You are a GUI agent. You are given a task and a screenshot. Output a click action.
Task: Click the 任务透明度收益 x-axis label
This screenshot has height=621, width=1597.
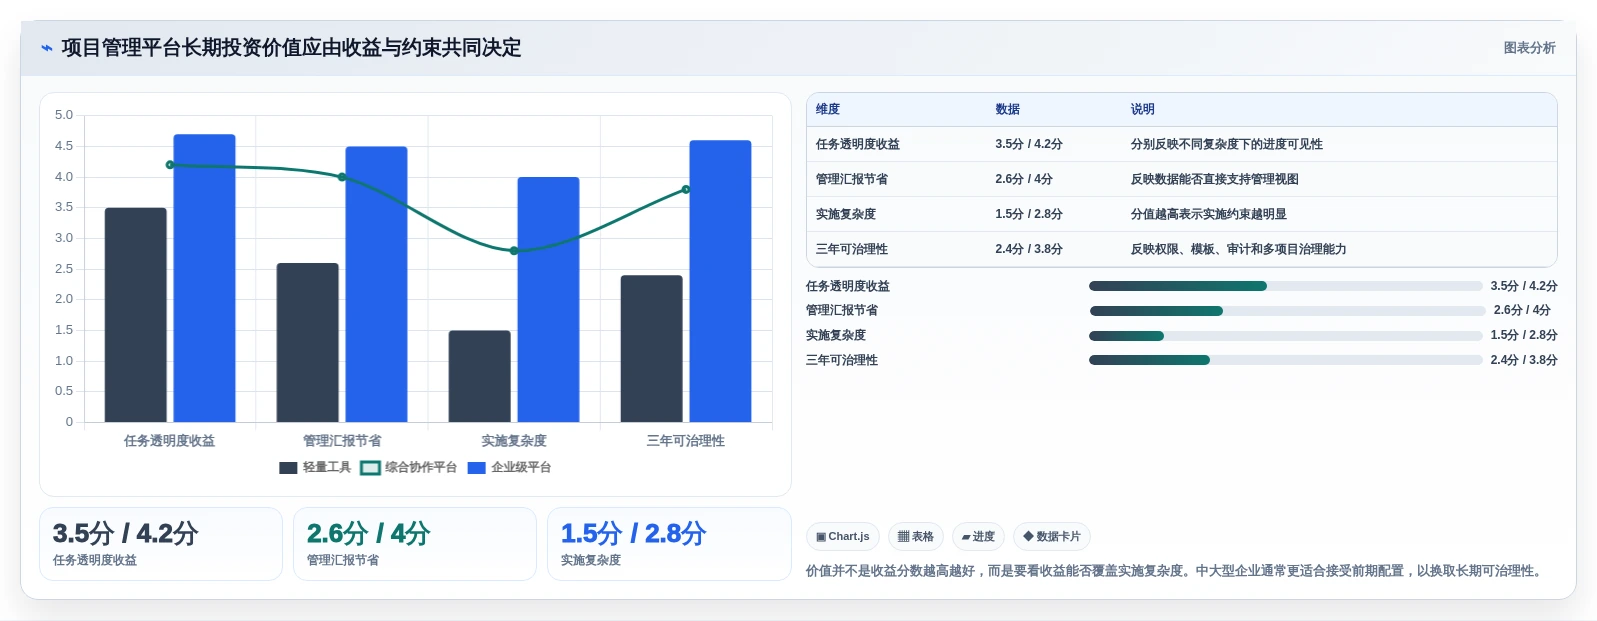pos(170,441)
